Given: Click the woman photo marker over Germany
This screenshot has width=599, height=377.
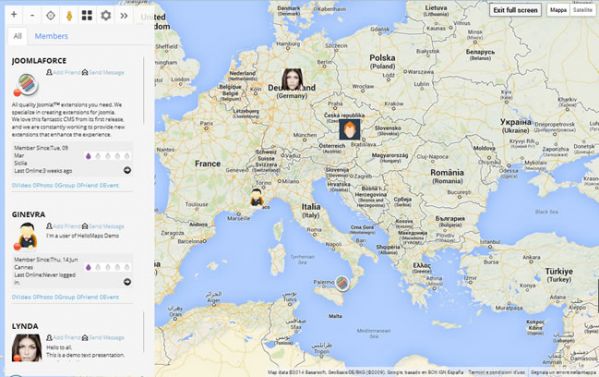Looking at the screenshot, I should (292, 79).
